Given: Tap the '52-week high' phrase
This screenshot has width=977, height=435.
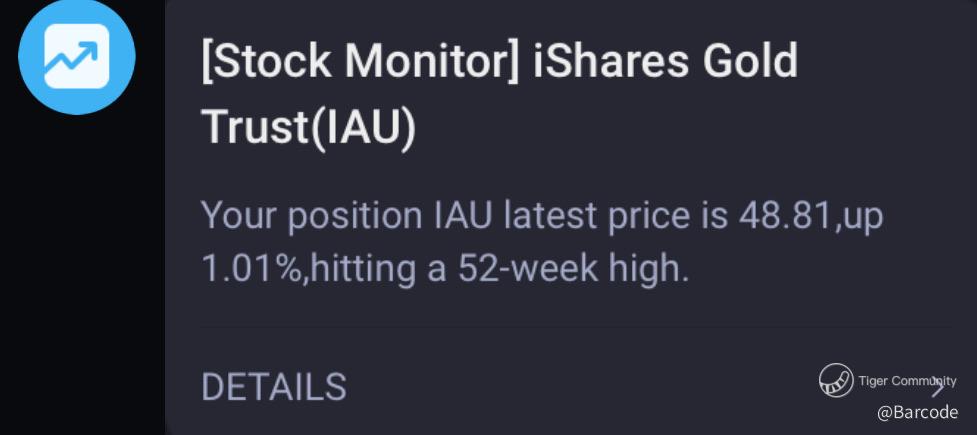Looking at the screenshot, I should click(573, 269).
